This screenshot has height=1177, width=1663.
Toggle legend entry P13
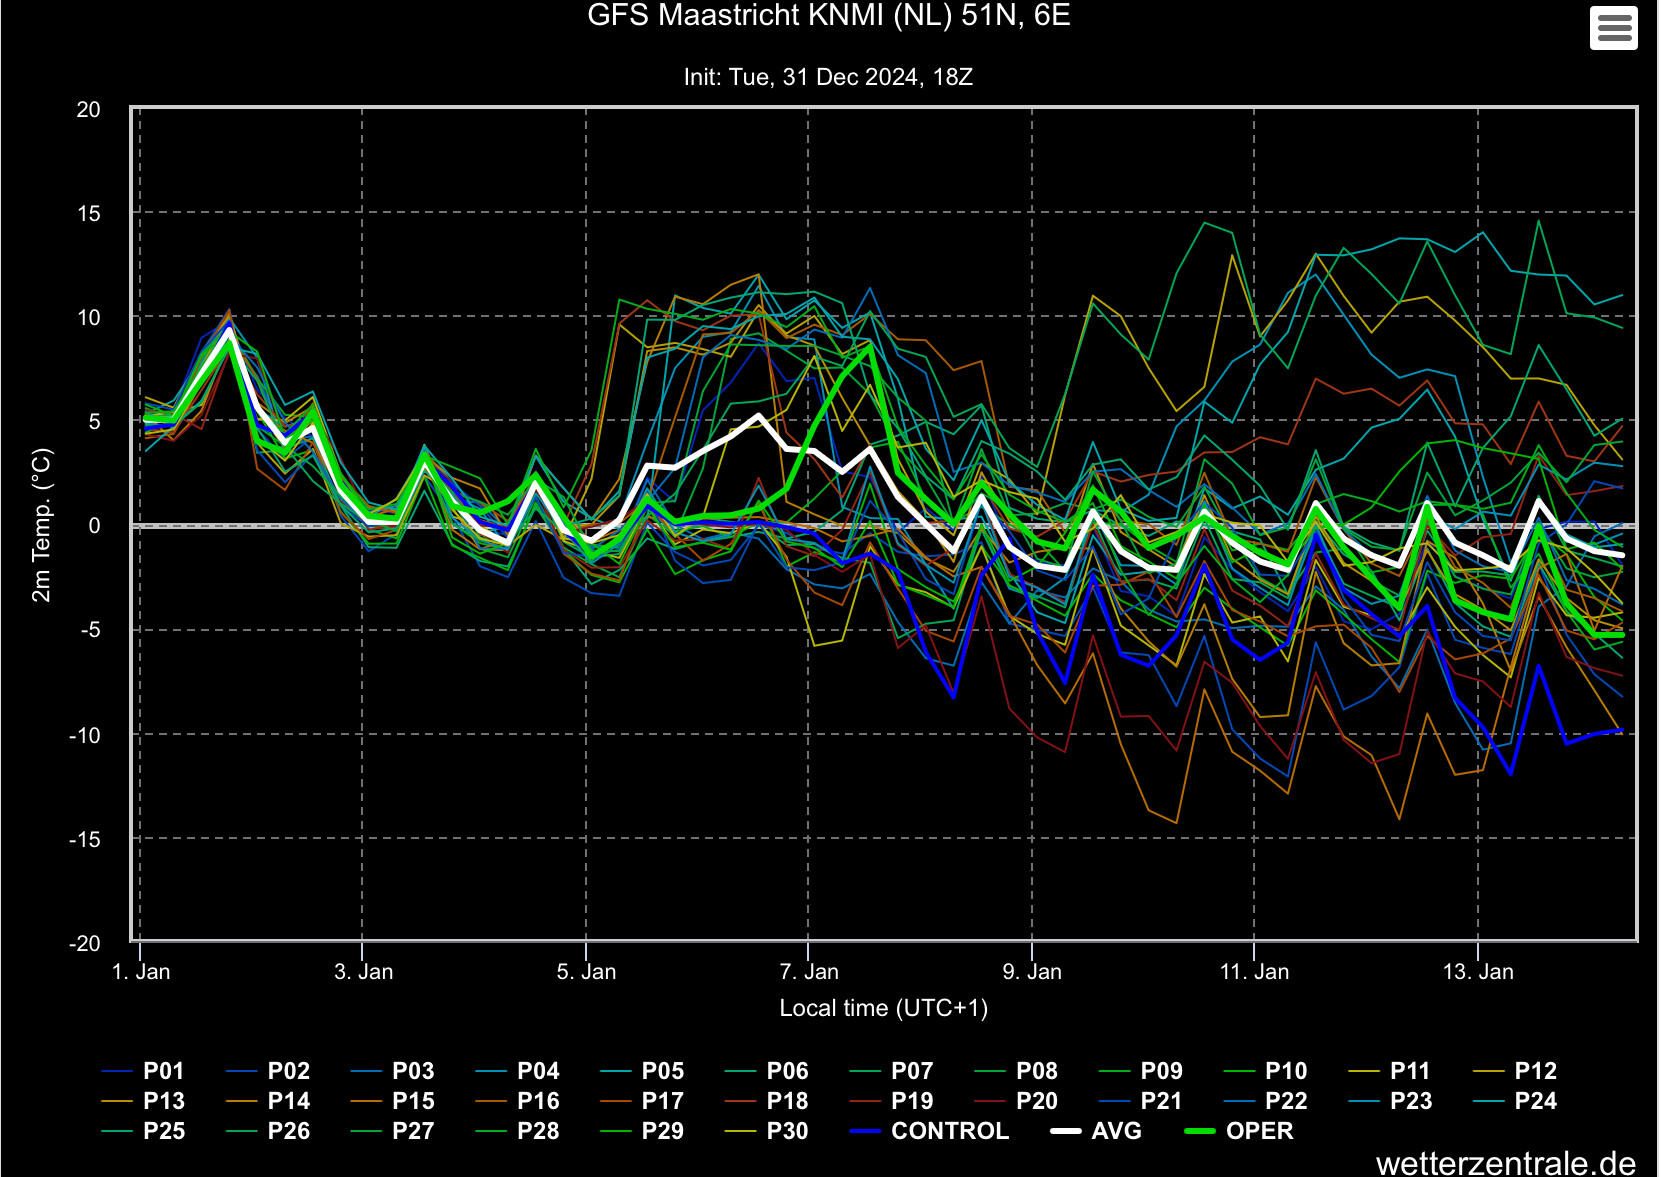(143, 1101)
